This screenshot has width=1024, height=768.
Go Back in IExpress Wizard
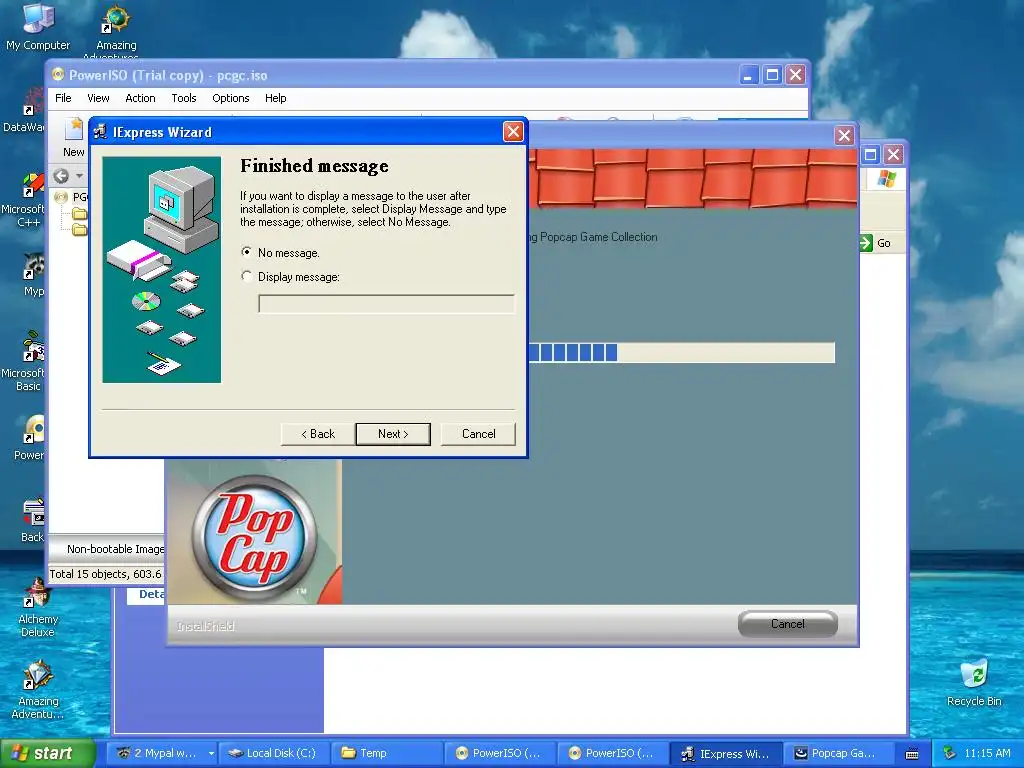pos(317,434)
